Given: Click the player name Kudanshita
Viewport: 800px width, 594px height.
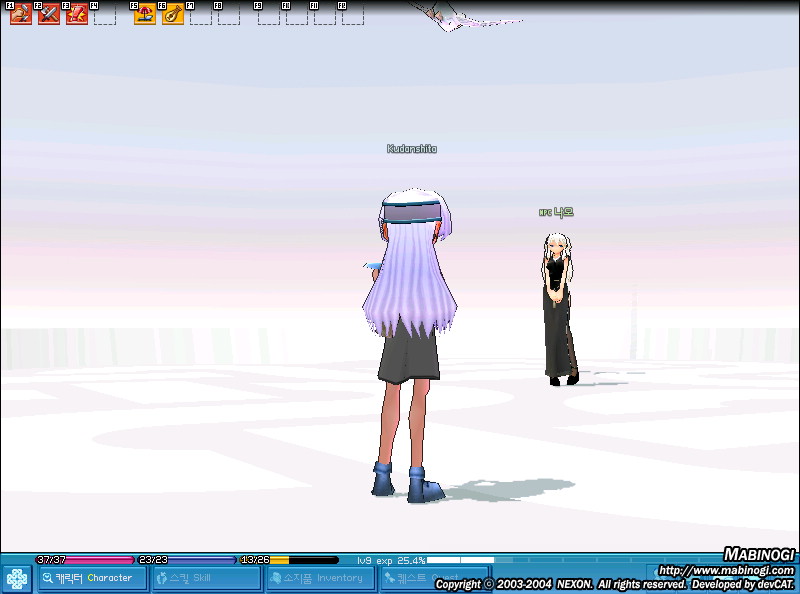Looking at the screenshot, I should pyautogui.click(x=412, y=148).
